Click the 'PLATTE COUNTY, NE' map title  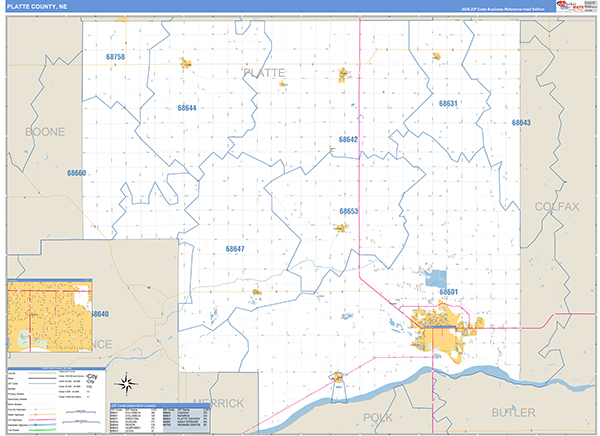[37, 7]
